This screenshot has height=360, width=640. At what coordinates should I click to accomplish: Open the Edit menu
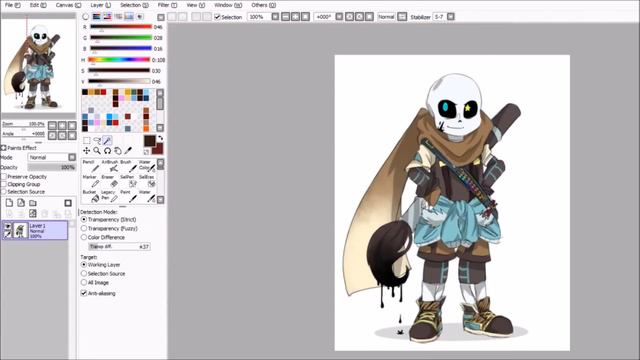pyautogui.click(x=38, y=5)
